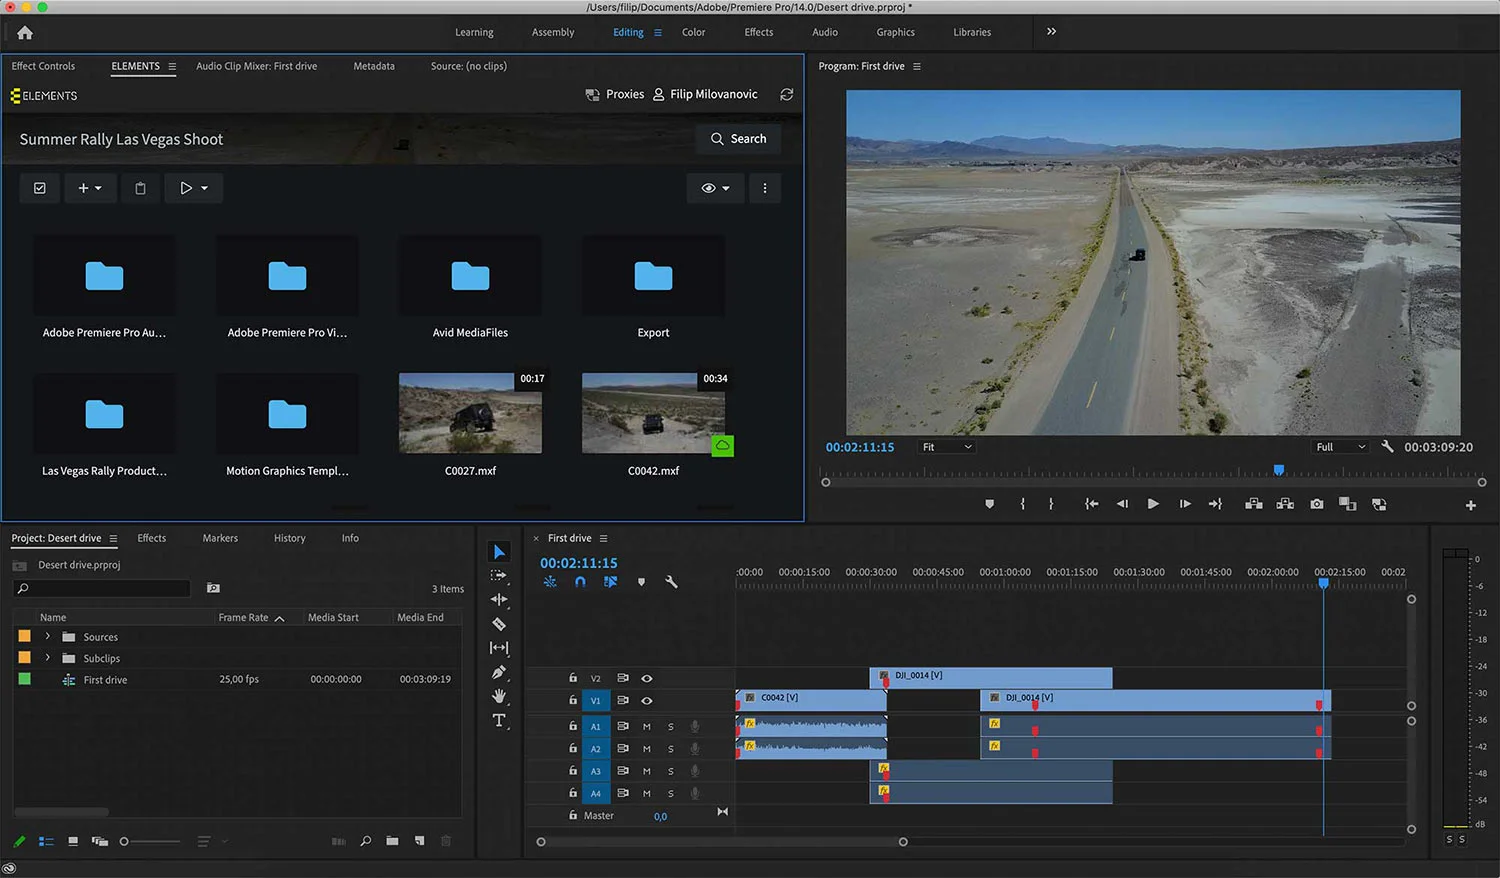The image size is (1500, 878).
Task: Open the Effect Controls tab
Action: (x=43, y=66)
